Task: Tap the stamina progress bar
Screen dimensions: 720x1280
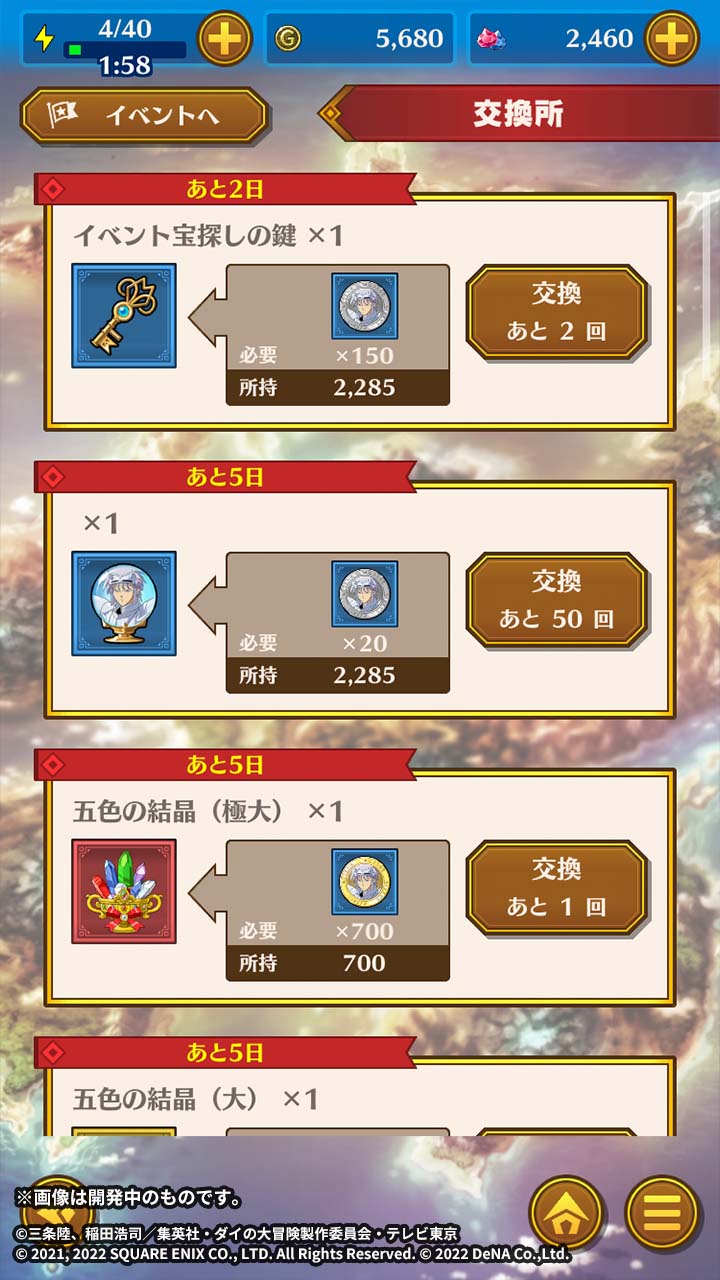Action: pyautogui.click(x=125, y=49)
